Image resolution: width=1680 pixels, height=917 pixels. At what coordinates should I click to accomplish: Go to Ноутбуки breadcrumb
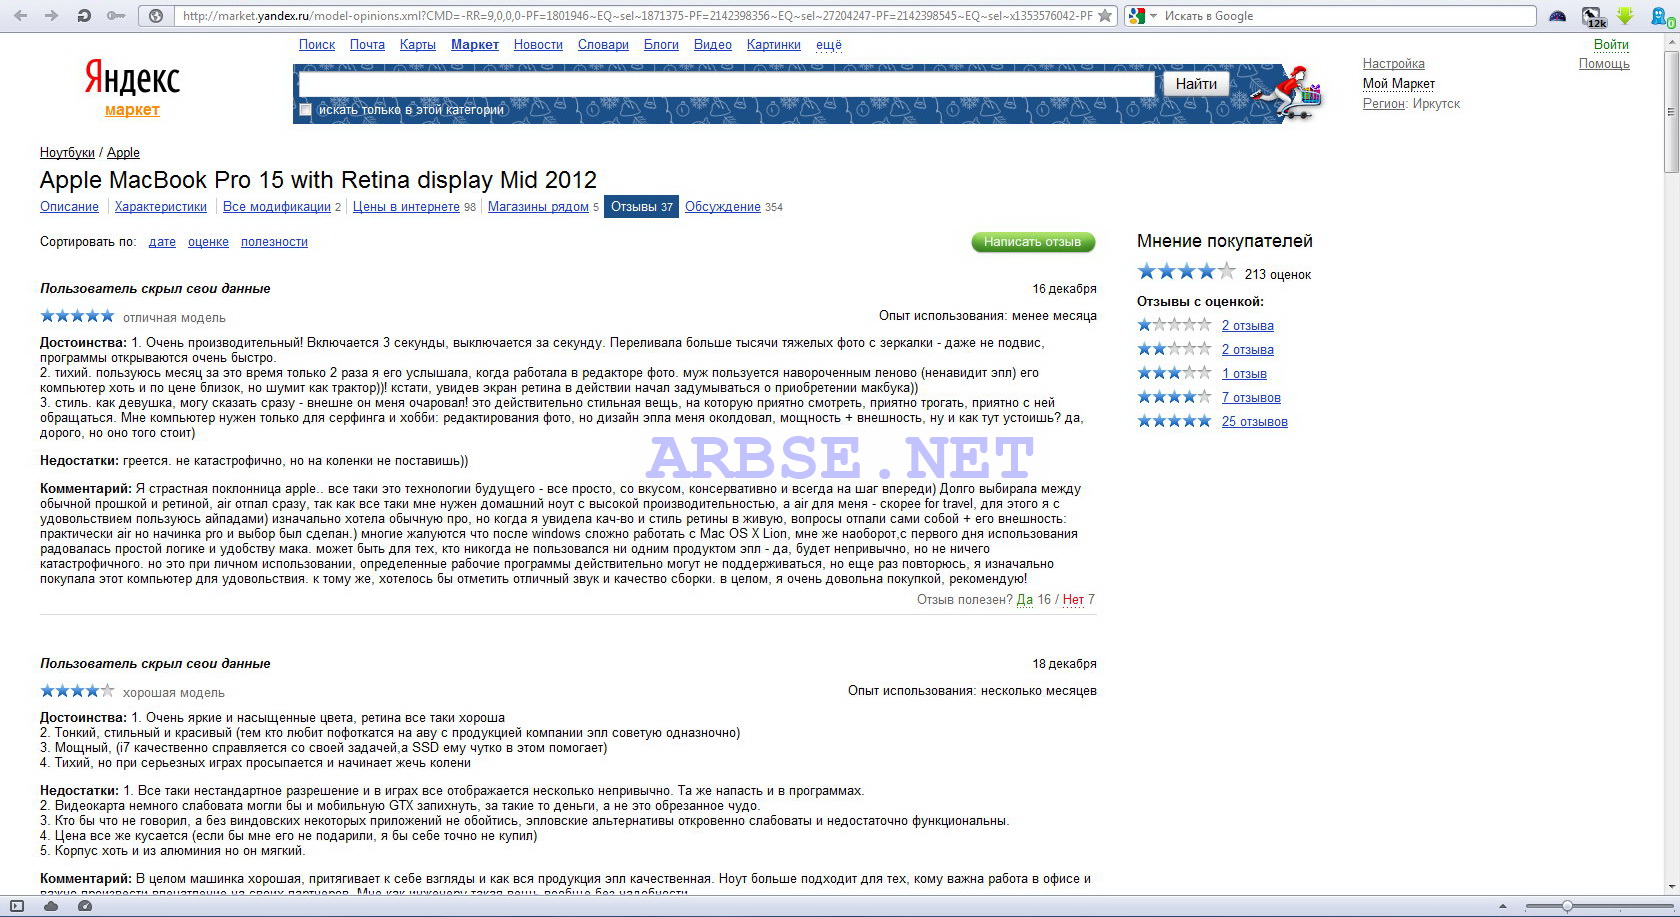pyautogui.click(x=67, y=153)
